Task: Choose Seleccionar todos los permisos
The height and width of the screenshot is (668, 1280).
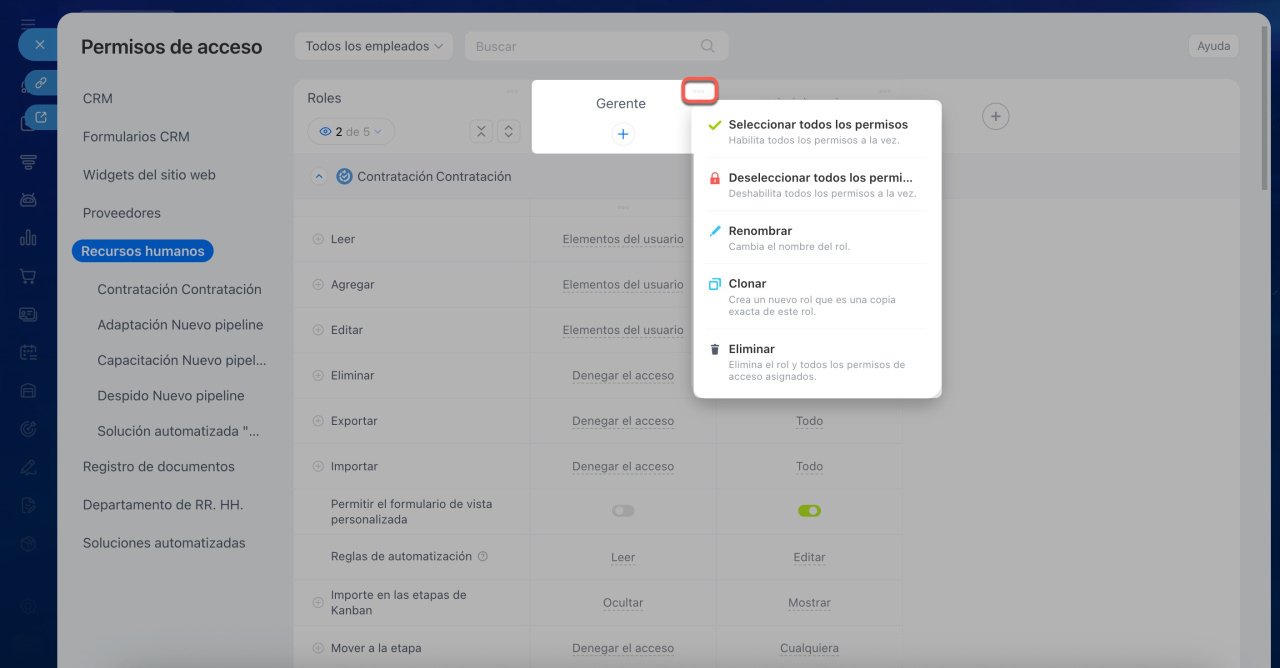Action: [817, 125]
